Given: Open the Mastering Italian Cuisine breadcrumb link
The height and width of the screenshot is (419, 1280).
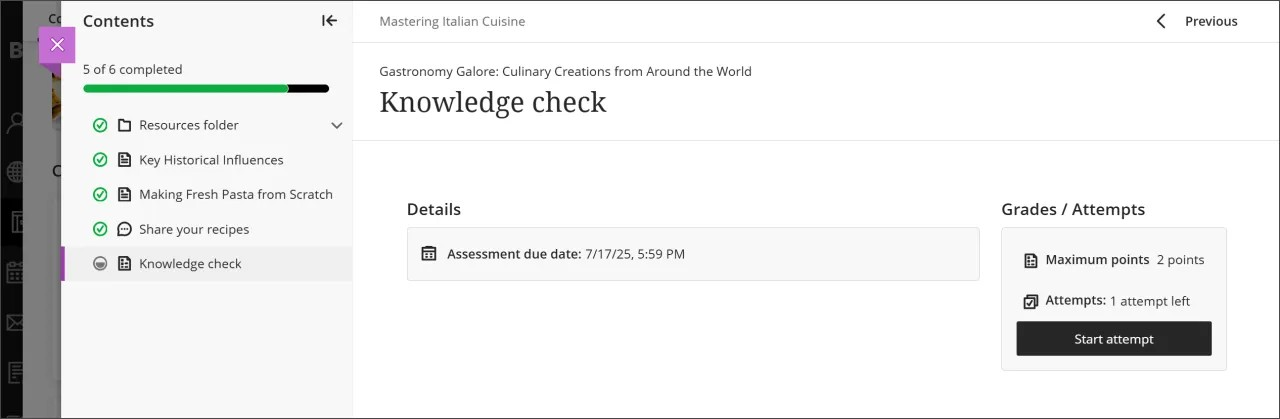Looking at the screenshot, I should pyautogui.click(x=452, y=22).
